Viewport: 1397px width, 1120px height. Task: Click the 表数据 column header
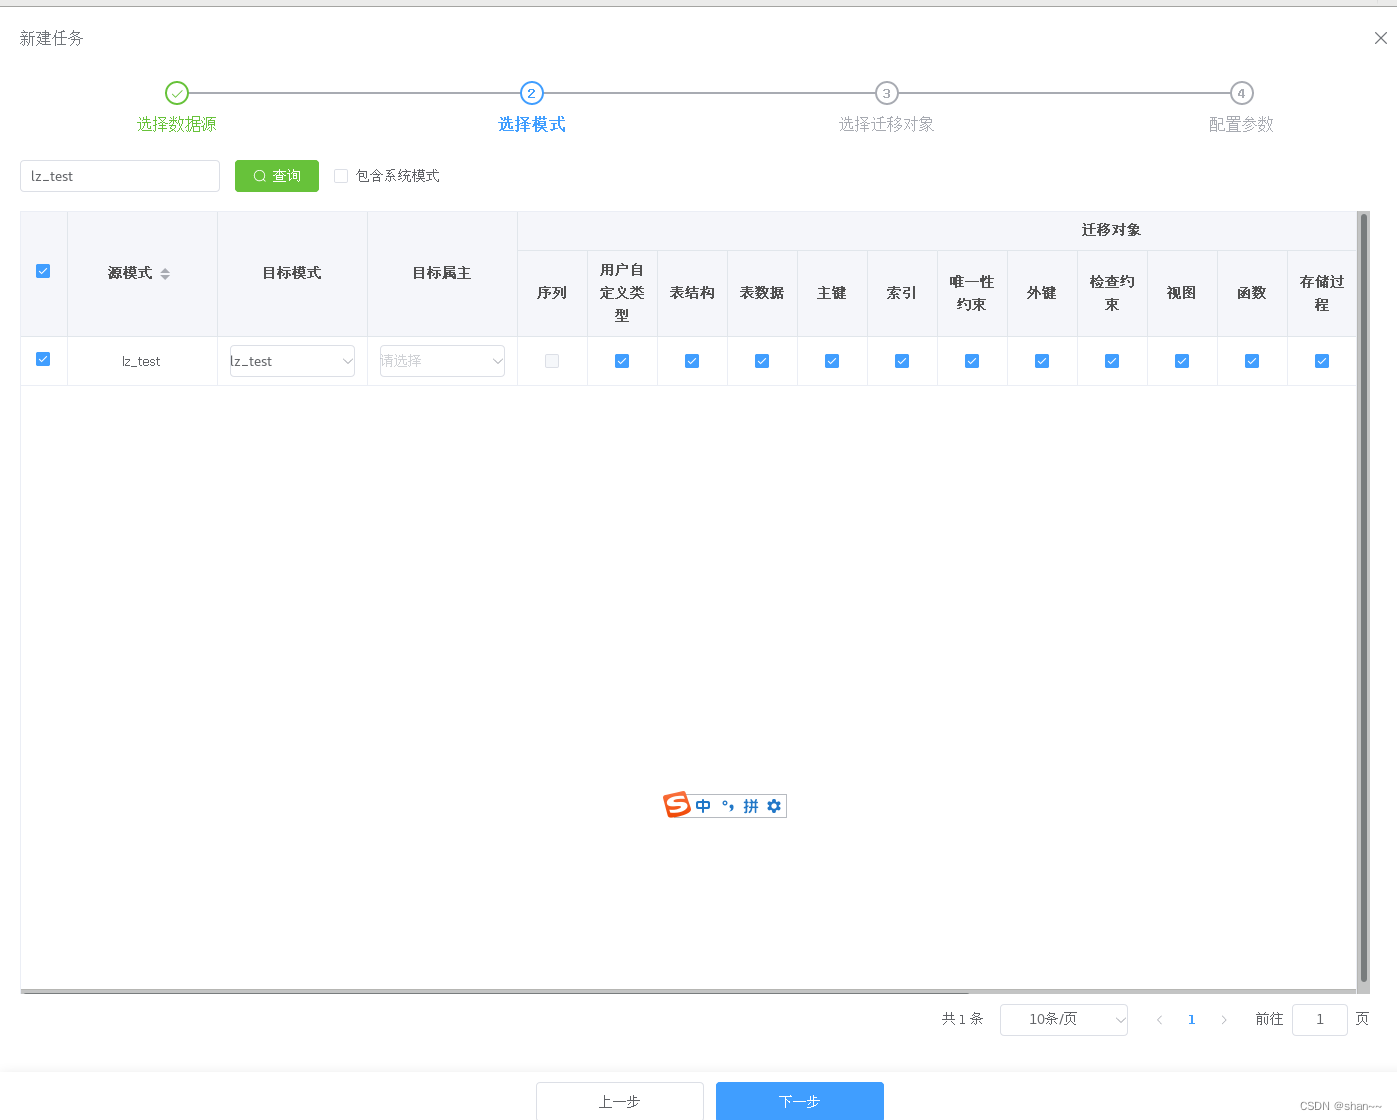tap(762, 293)
